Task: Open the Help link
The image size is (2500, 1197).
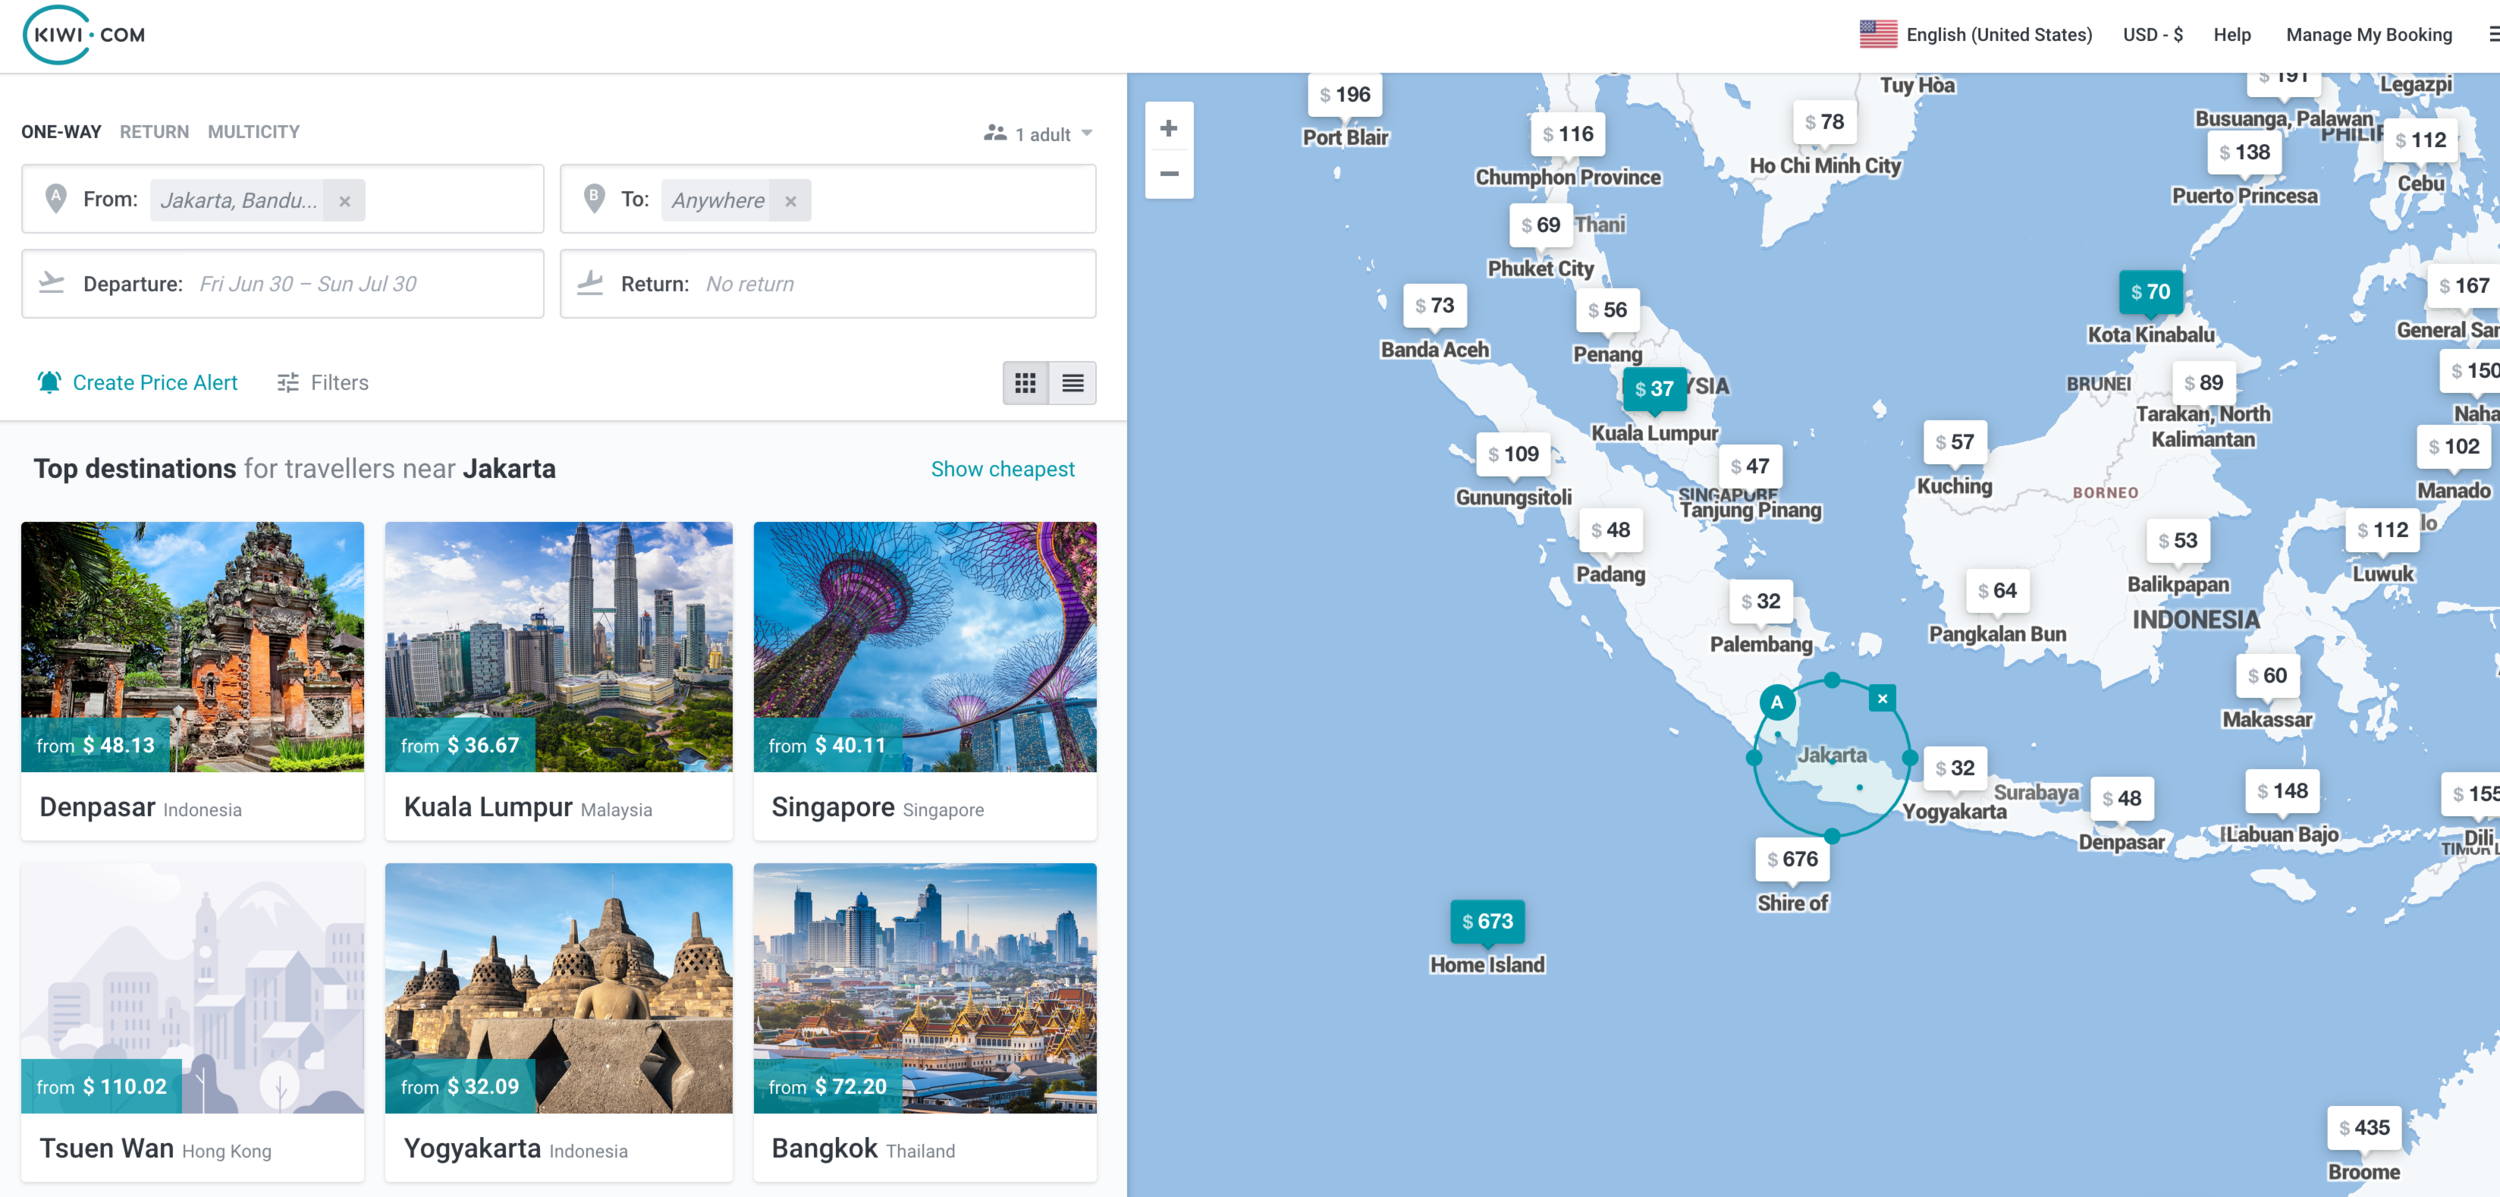Action: point(2231,35)
